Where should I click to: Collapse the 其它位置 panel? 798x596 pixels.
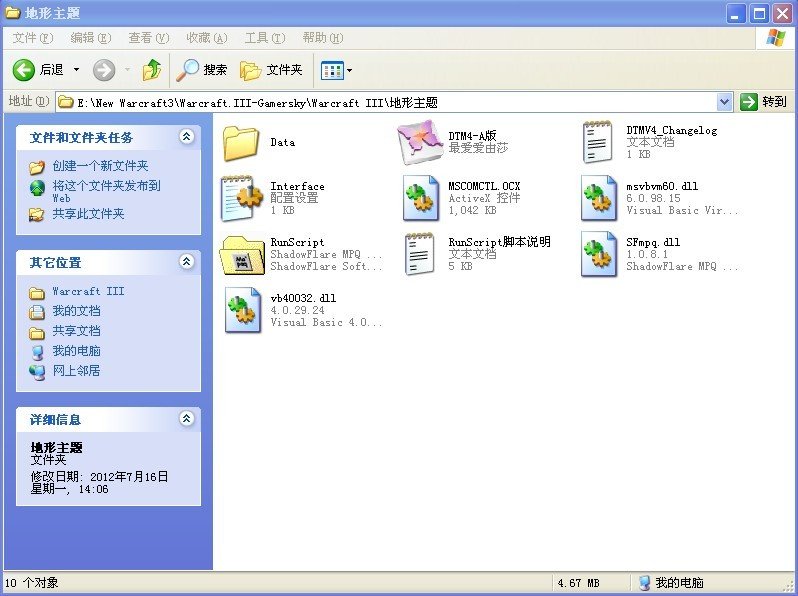[x=186, y=262]
